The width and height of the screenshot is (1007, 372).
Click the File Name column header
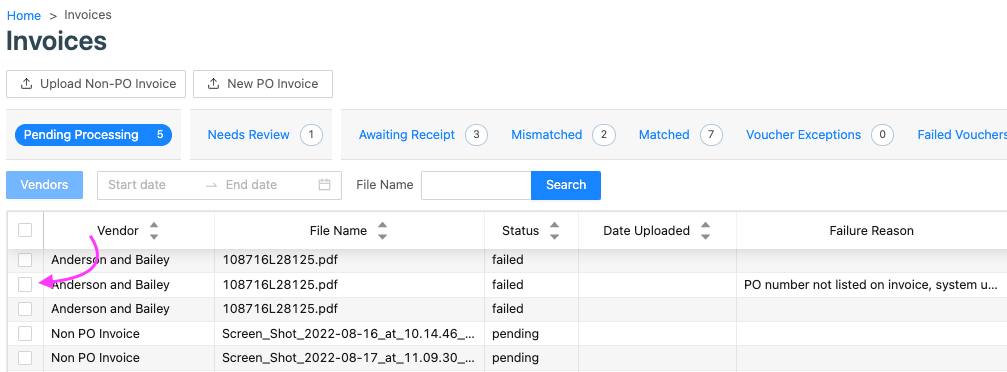[349, 231]
